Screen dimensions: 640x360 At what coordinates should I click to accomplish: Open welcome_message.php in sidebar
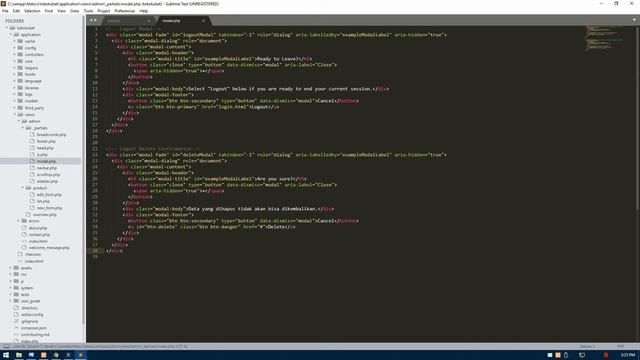tap(49, 247)
